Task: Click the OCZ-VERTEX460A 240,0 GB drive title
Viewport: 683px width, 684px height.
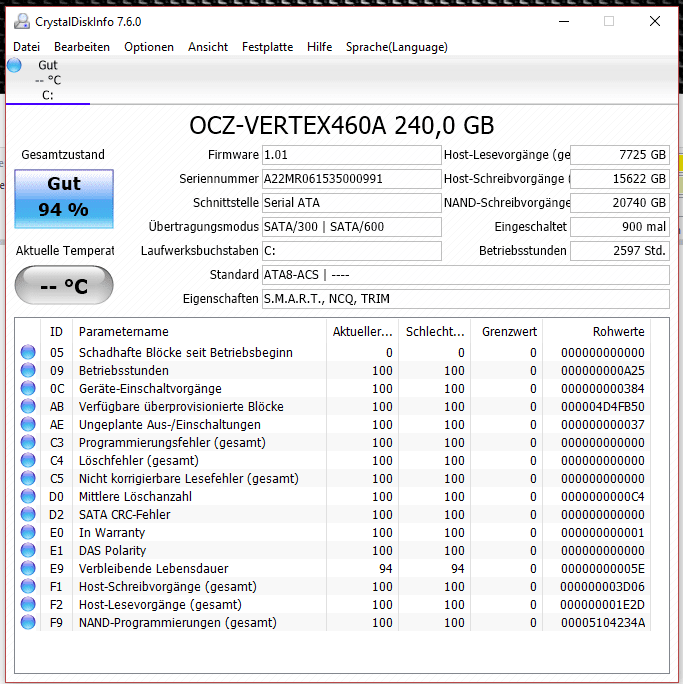Action: tap(342, 125)
